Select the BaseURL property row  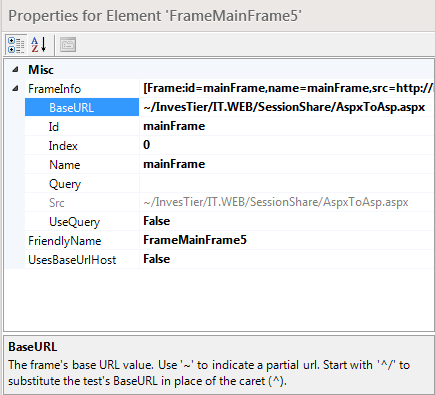(82, 108)
